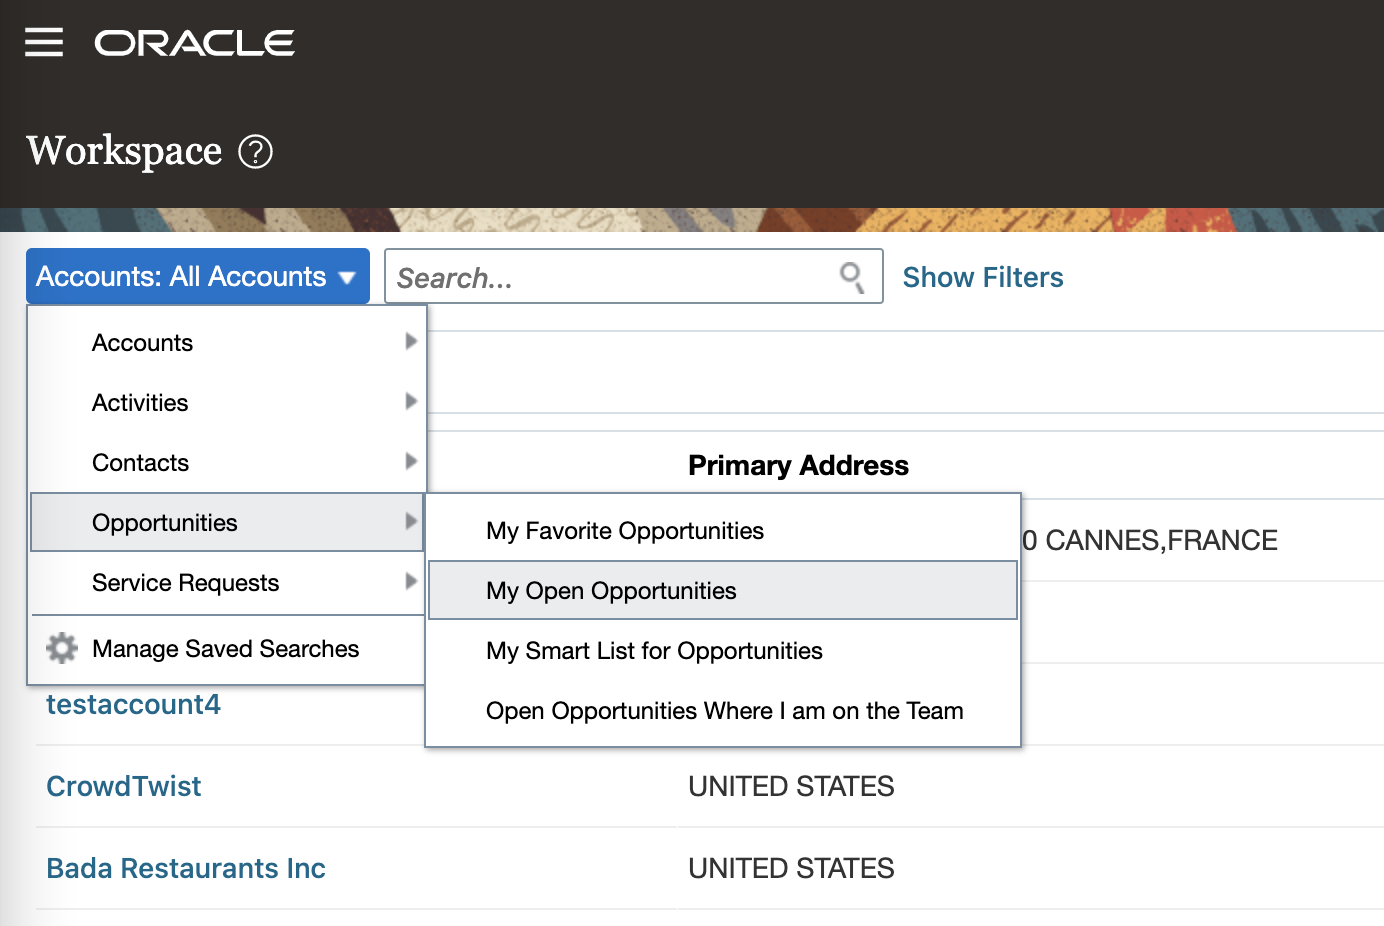This screenshot has width=1384, height=926.
Task: Expand the Service Requests submenu arrow
Action: (x=411, y=581)
